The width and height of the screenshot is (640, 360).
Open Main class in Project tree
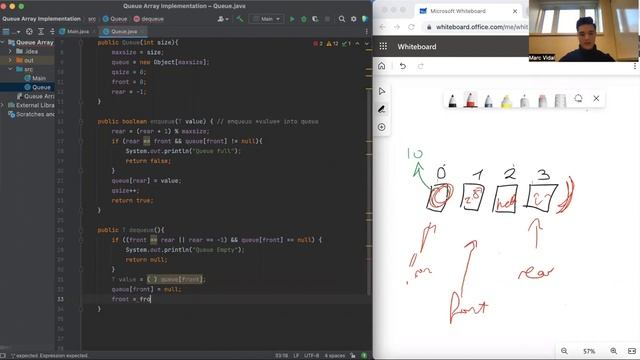(x=35, y=78)
